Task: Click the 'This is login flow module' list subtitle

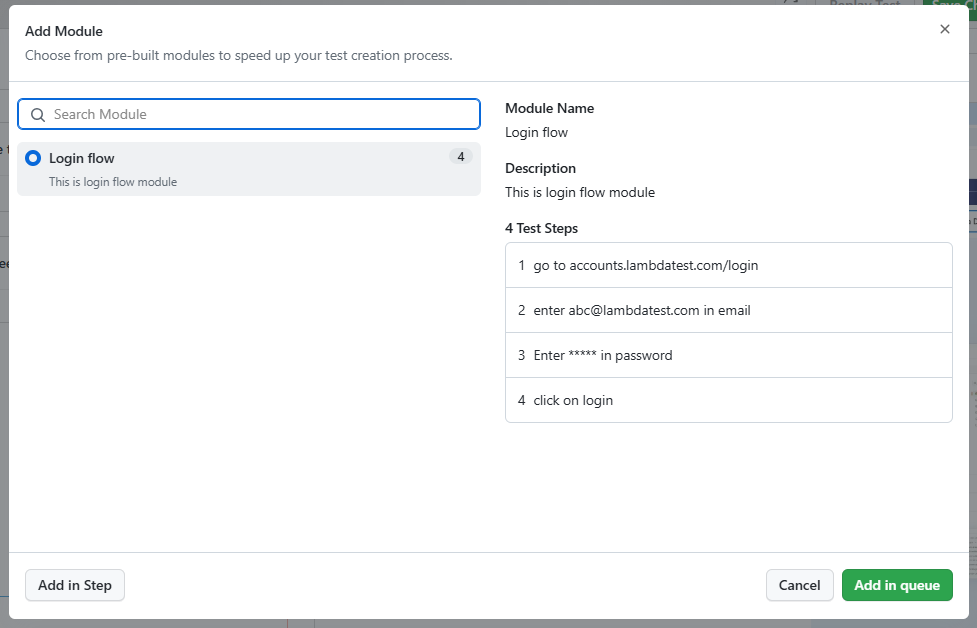Action: pyautogui.click(x=113, y=182)
